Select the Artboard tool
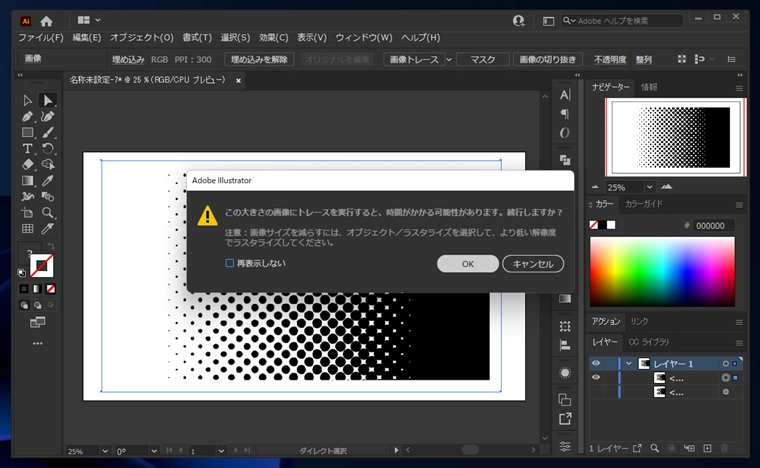Viewport: 760px width, 468px height. click(x=27, y=212)
